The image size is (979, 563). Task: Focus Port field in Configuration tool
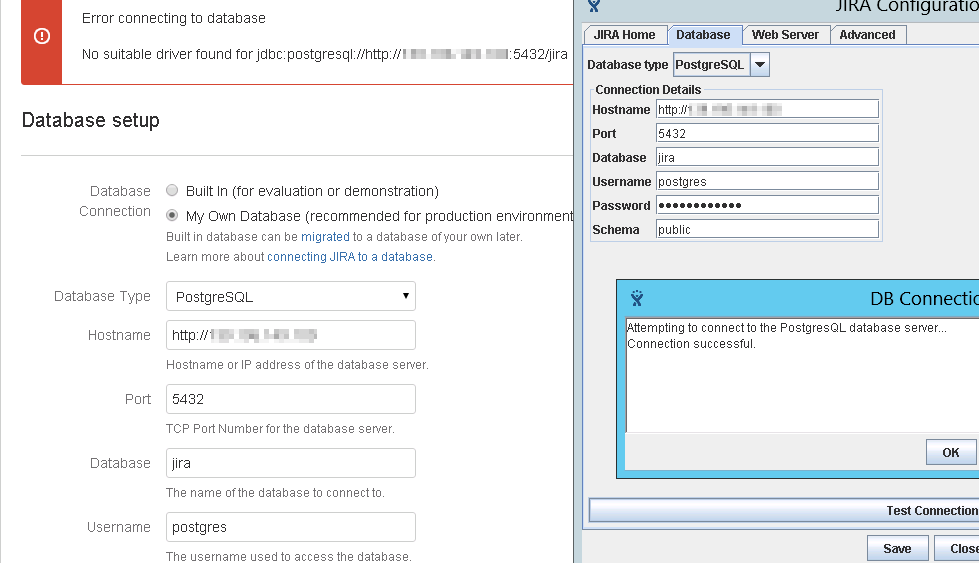[x=767, y=133]
